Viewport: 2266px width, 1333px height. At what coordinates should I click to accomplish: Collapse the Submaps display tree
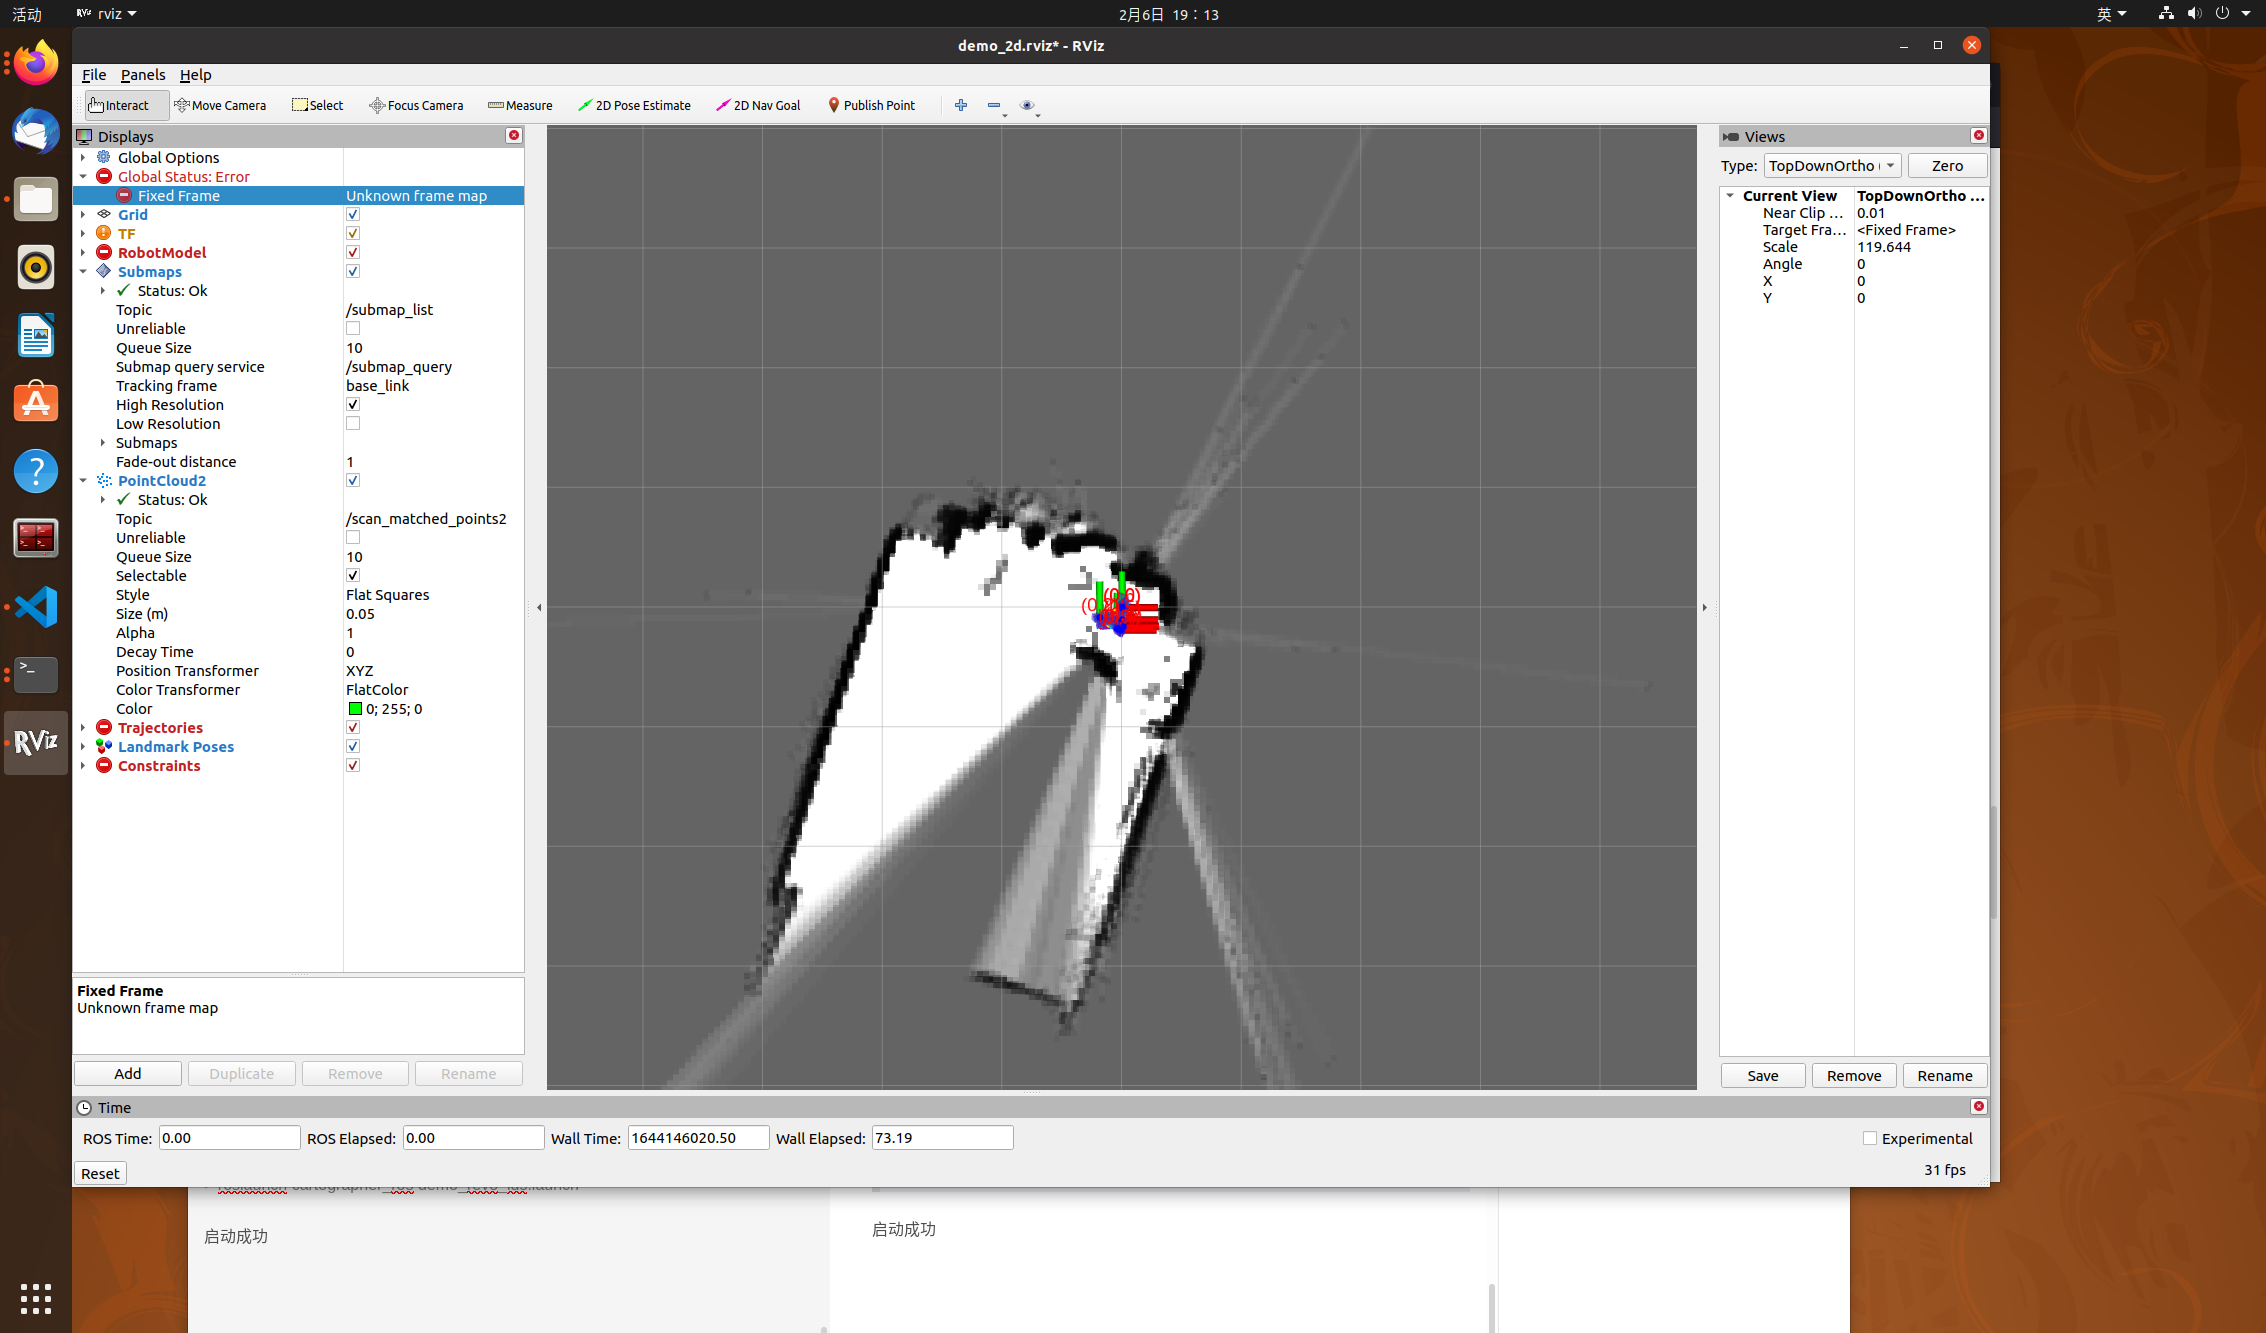(84, 271)
